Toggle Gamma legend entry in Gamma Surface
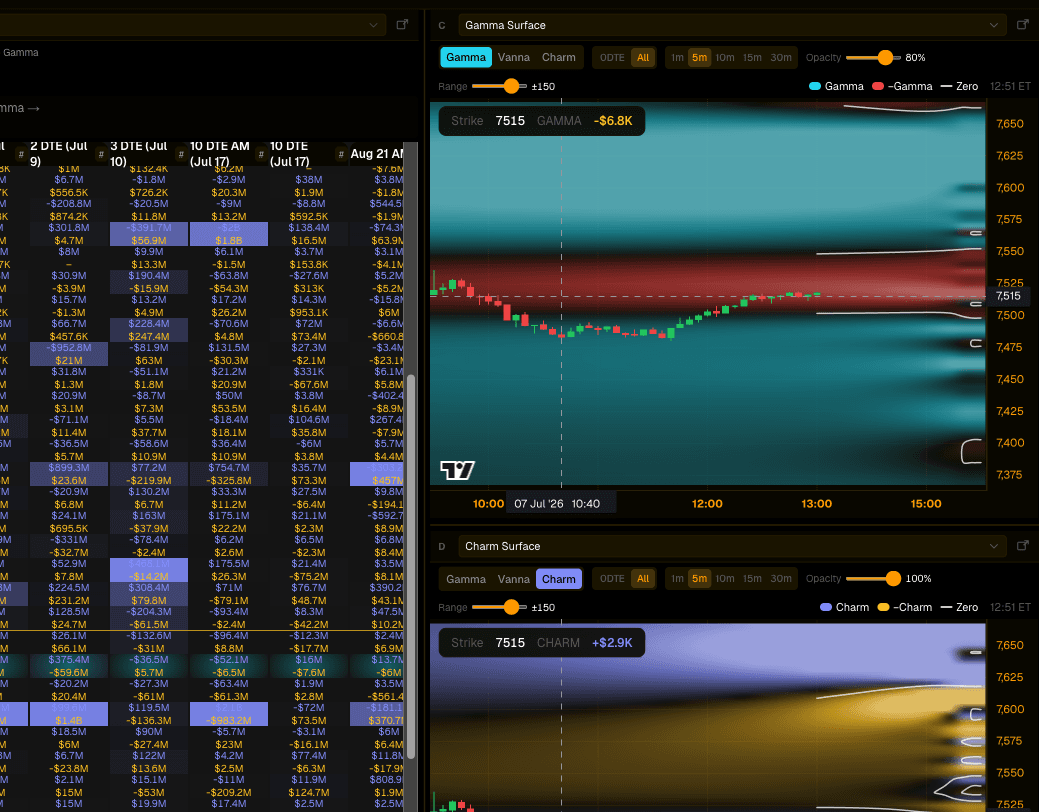 point(836,86)
